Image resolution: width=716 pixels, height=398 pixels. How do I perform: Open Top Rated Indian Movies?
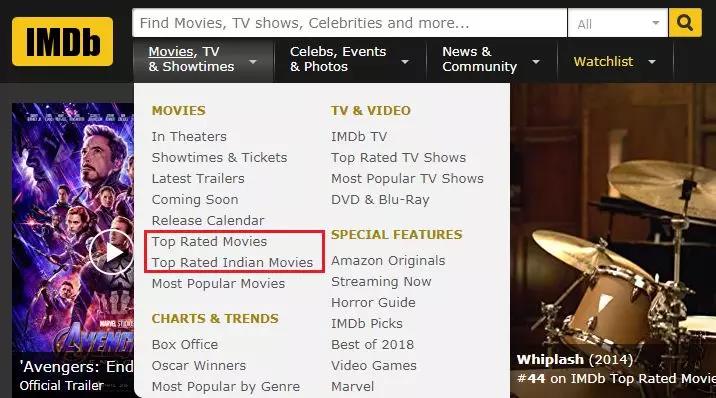click(232, 262)
